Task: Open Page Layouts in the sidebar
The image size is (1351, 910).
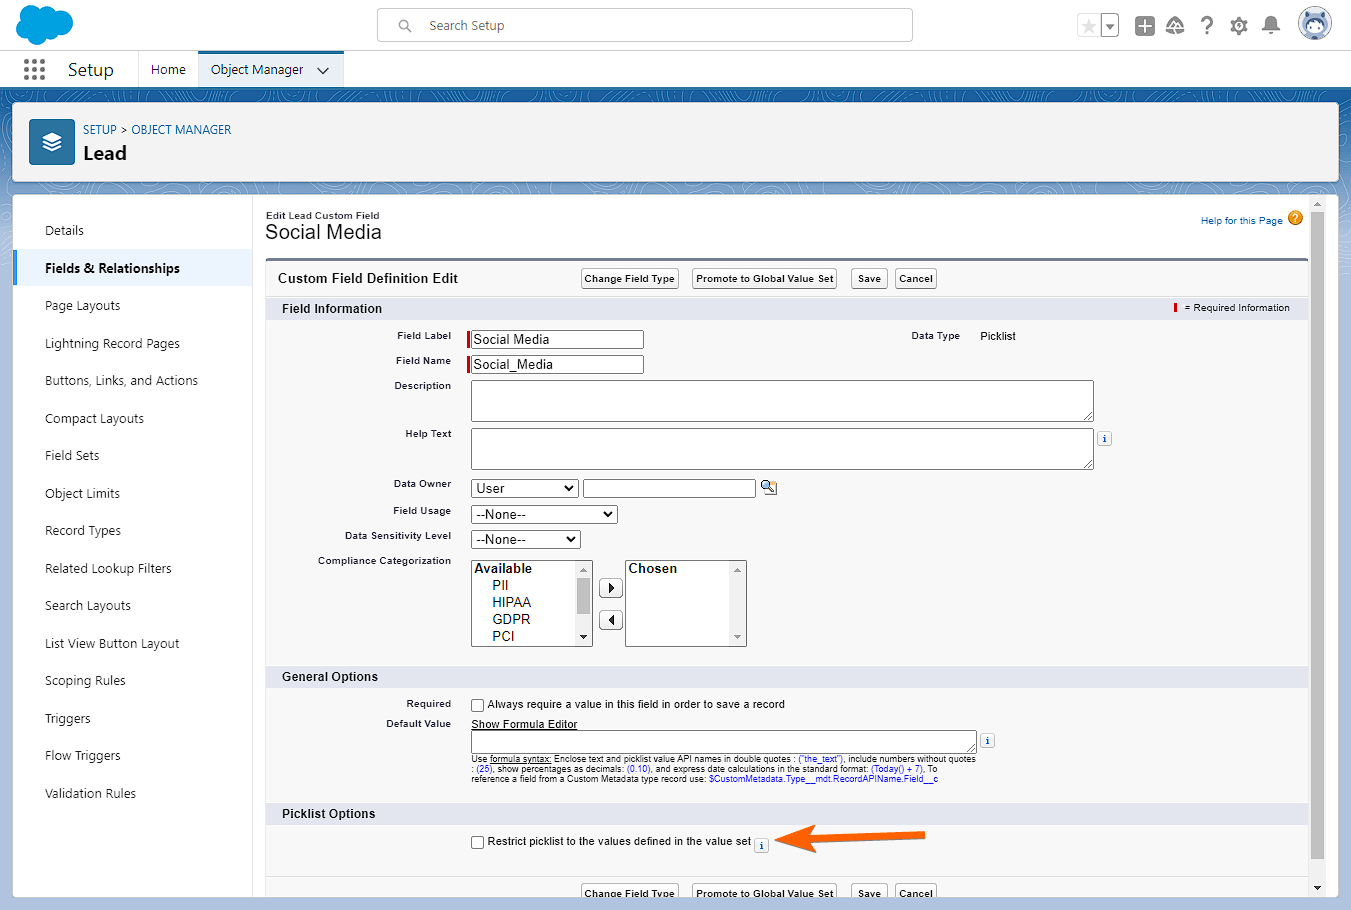Action: tap(82, 306)
